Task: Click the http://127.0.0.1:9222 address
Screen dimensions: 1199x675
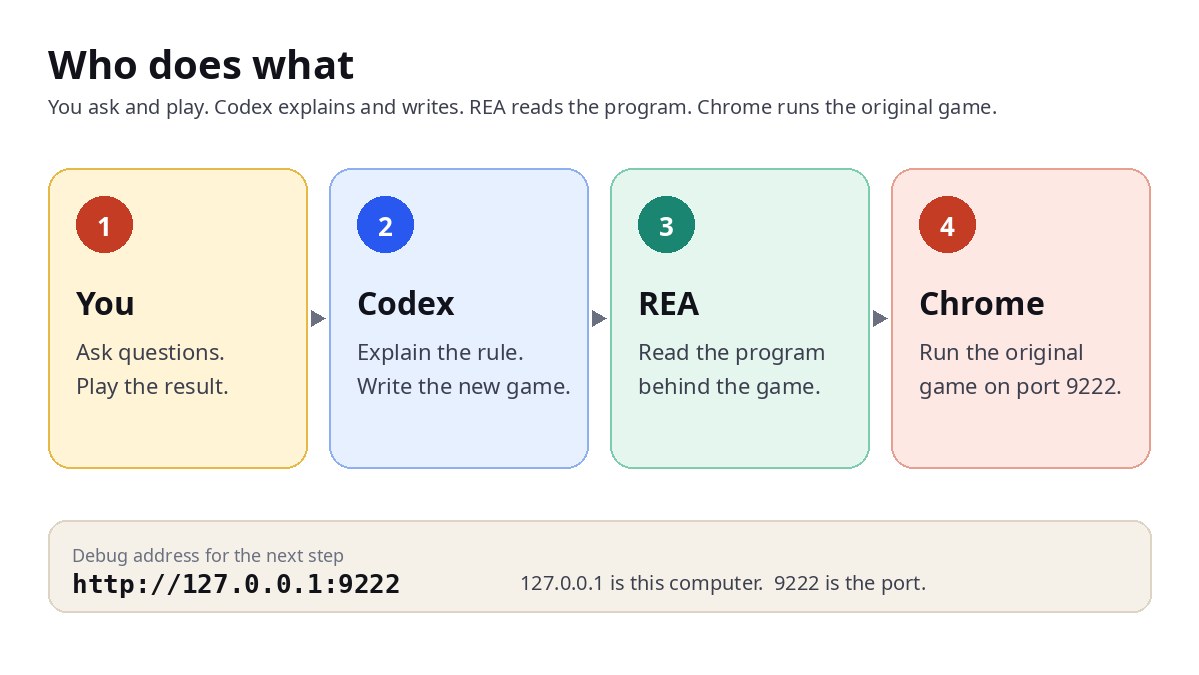Action: pos(236,584)
